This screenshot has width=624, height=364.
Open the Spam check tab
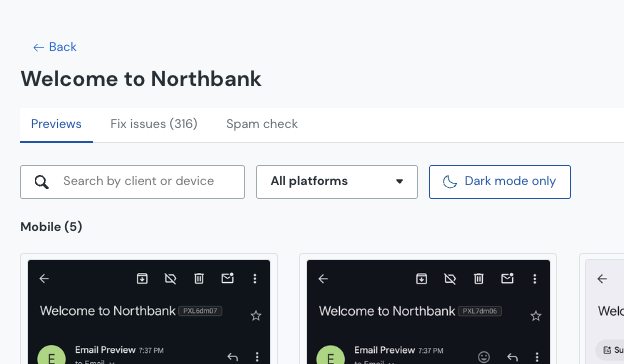tap(262, 124)
